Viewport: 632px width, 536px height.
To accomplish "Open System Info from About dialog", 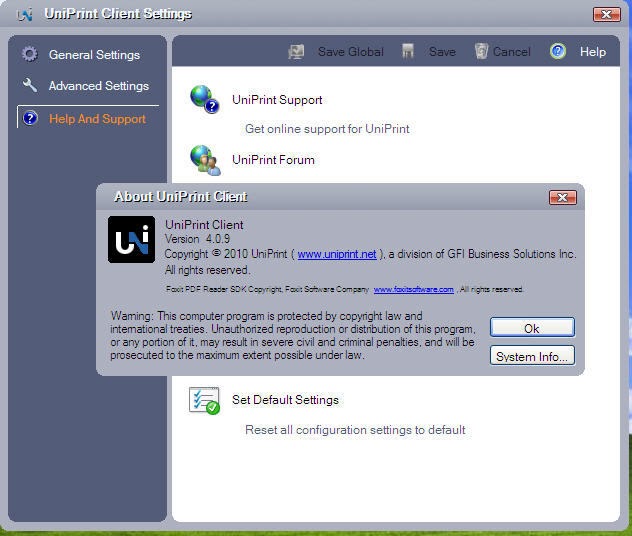I will 532,356.
